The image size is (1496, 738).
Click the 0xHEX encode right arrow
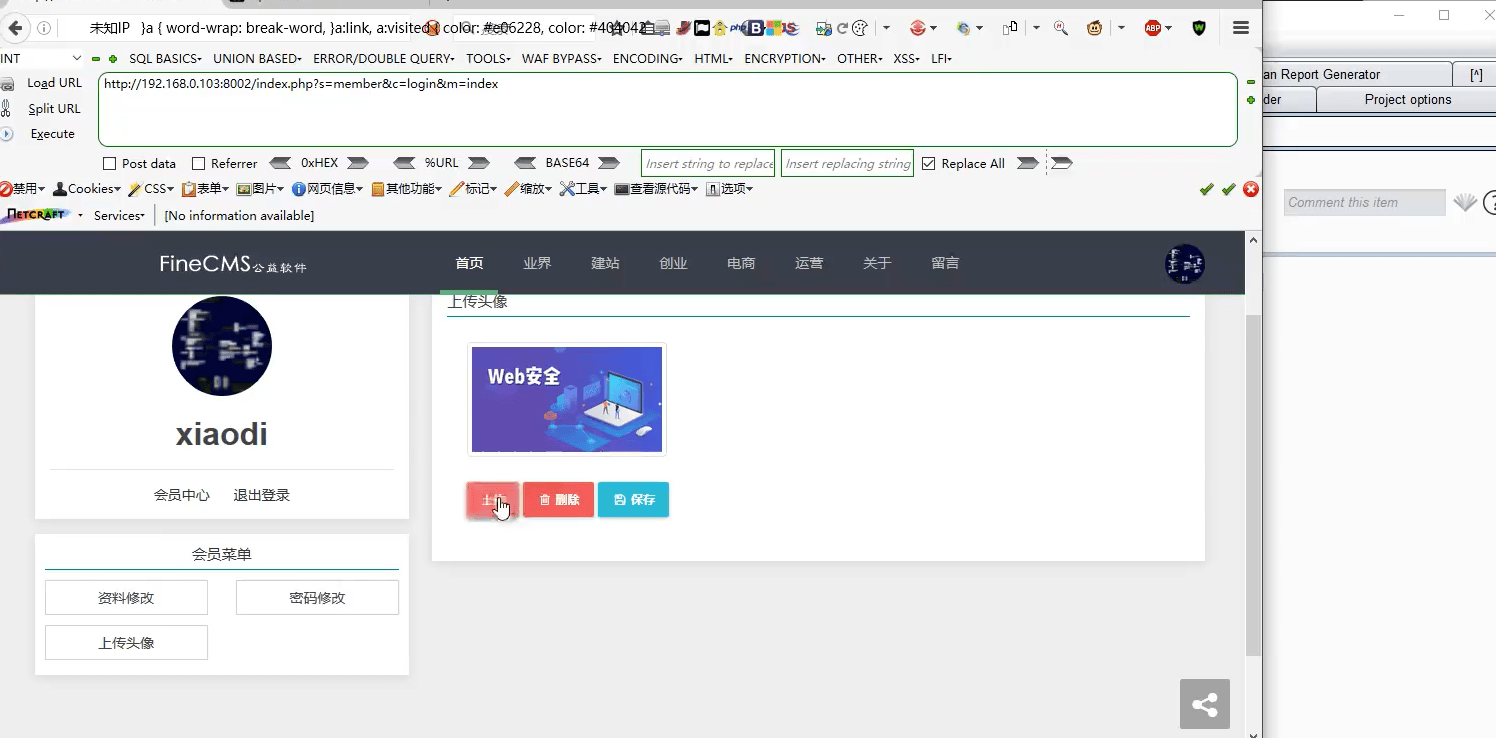[358, 163]
